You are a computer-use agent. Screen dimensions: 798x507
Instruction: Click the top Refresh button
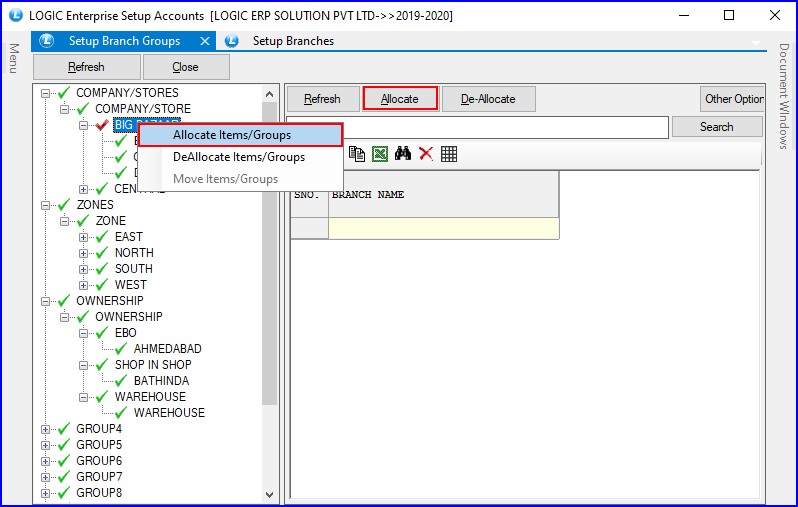87,67
